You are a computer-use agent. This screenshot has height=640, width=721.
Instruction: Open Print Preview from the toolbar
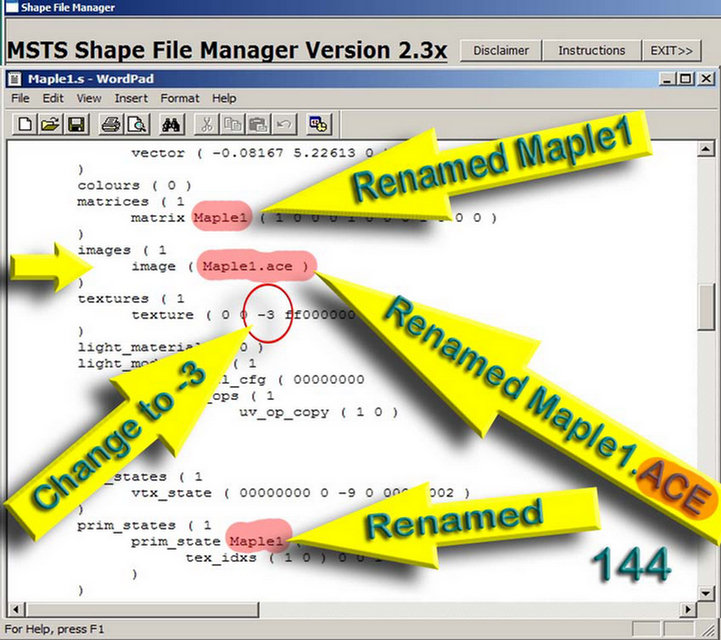(x=137, y=124)
